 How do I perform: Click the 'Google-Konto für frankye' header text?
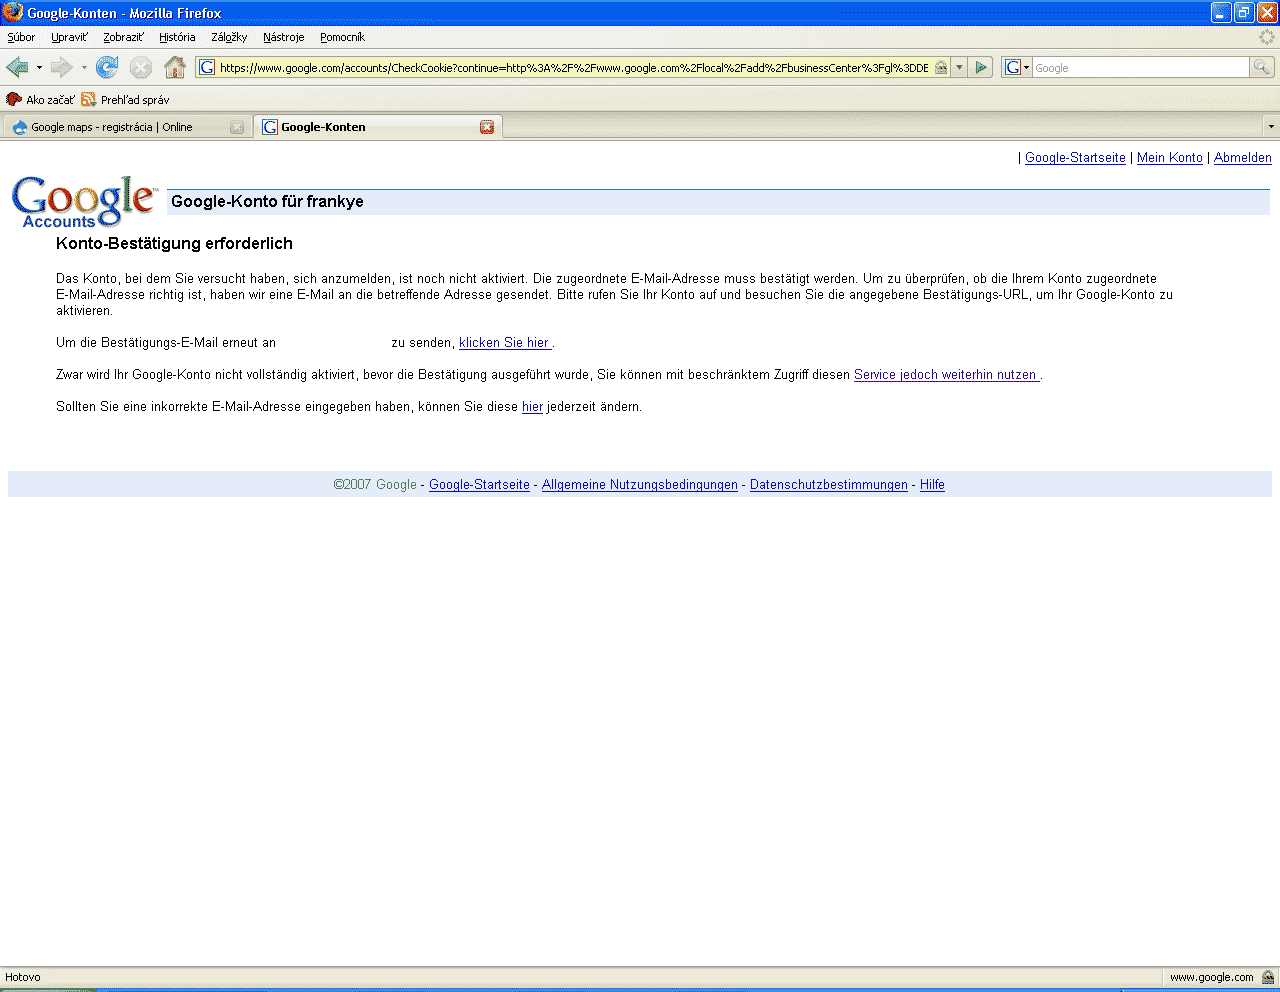tap(267, 202)
